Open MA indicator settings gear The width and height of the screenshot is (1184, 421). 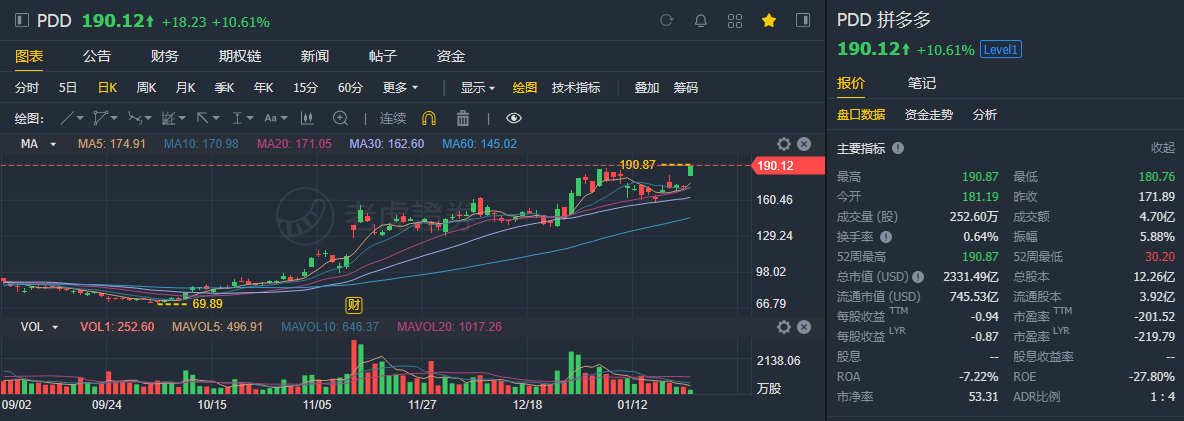(x=784, y=143)
